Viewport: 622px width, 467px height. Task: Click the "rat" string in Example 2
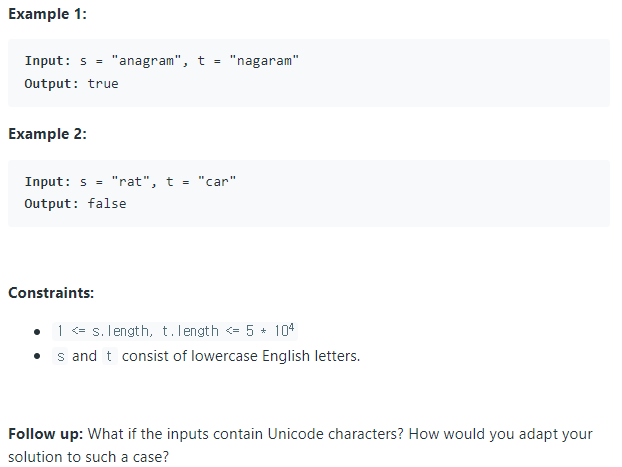tap(130, 182)
